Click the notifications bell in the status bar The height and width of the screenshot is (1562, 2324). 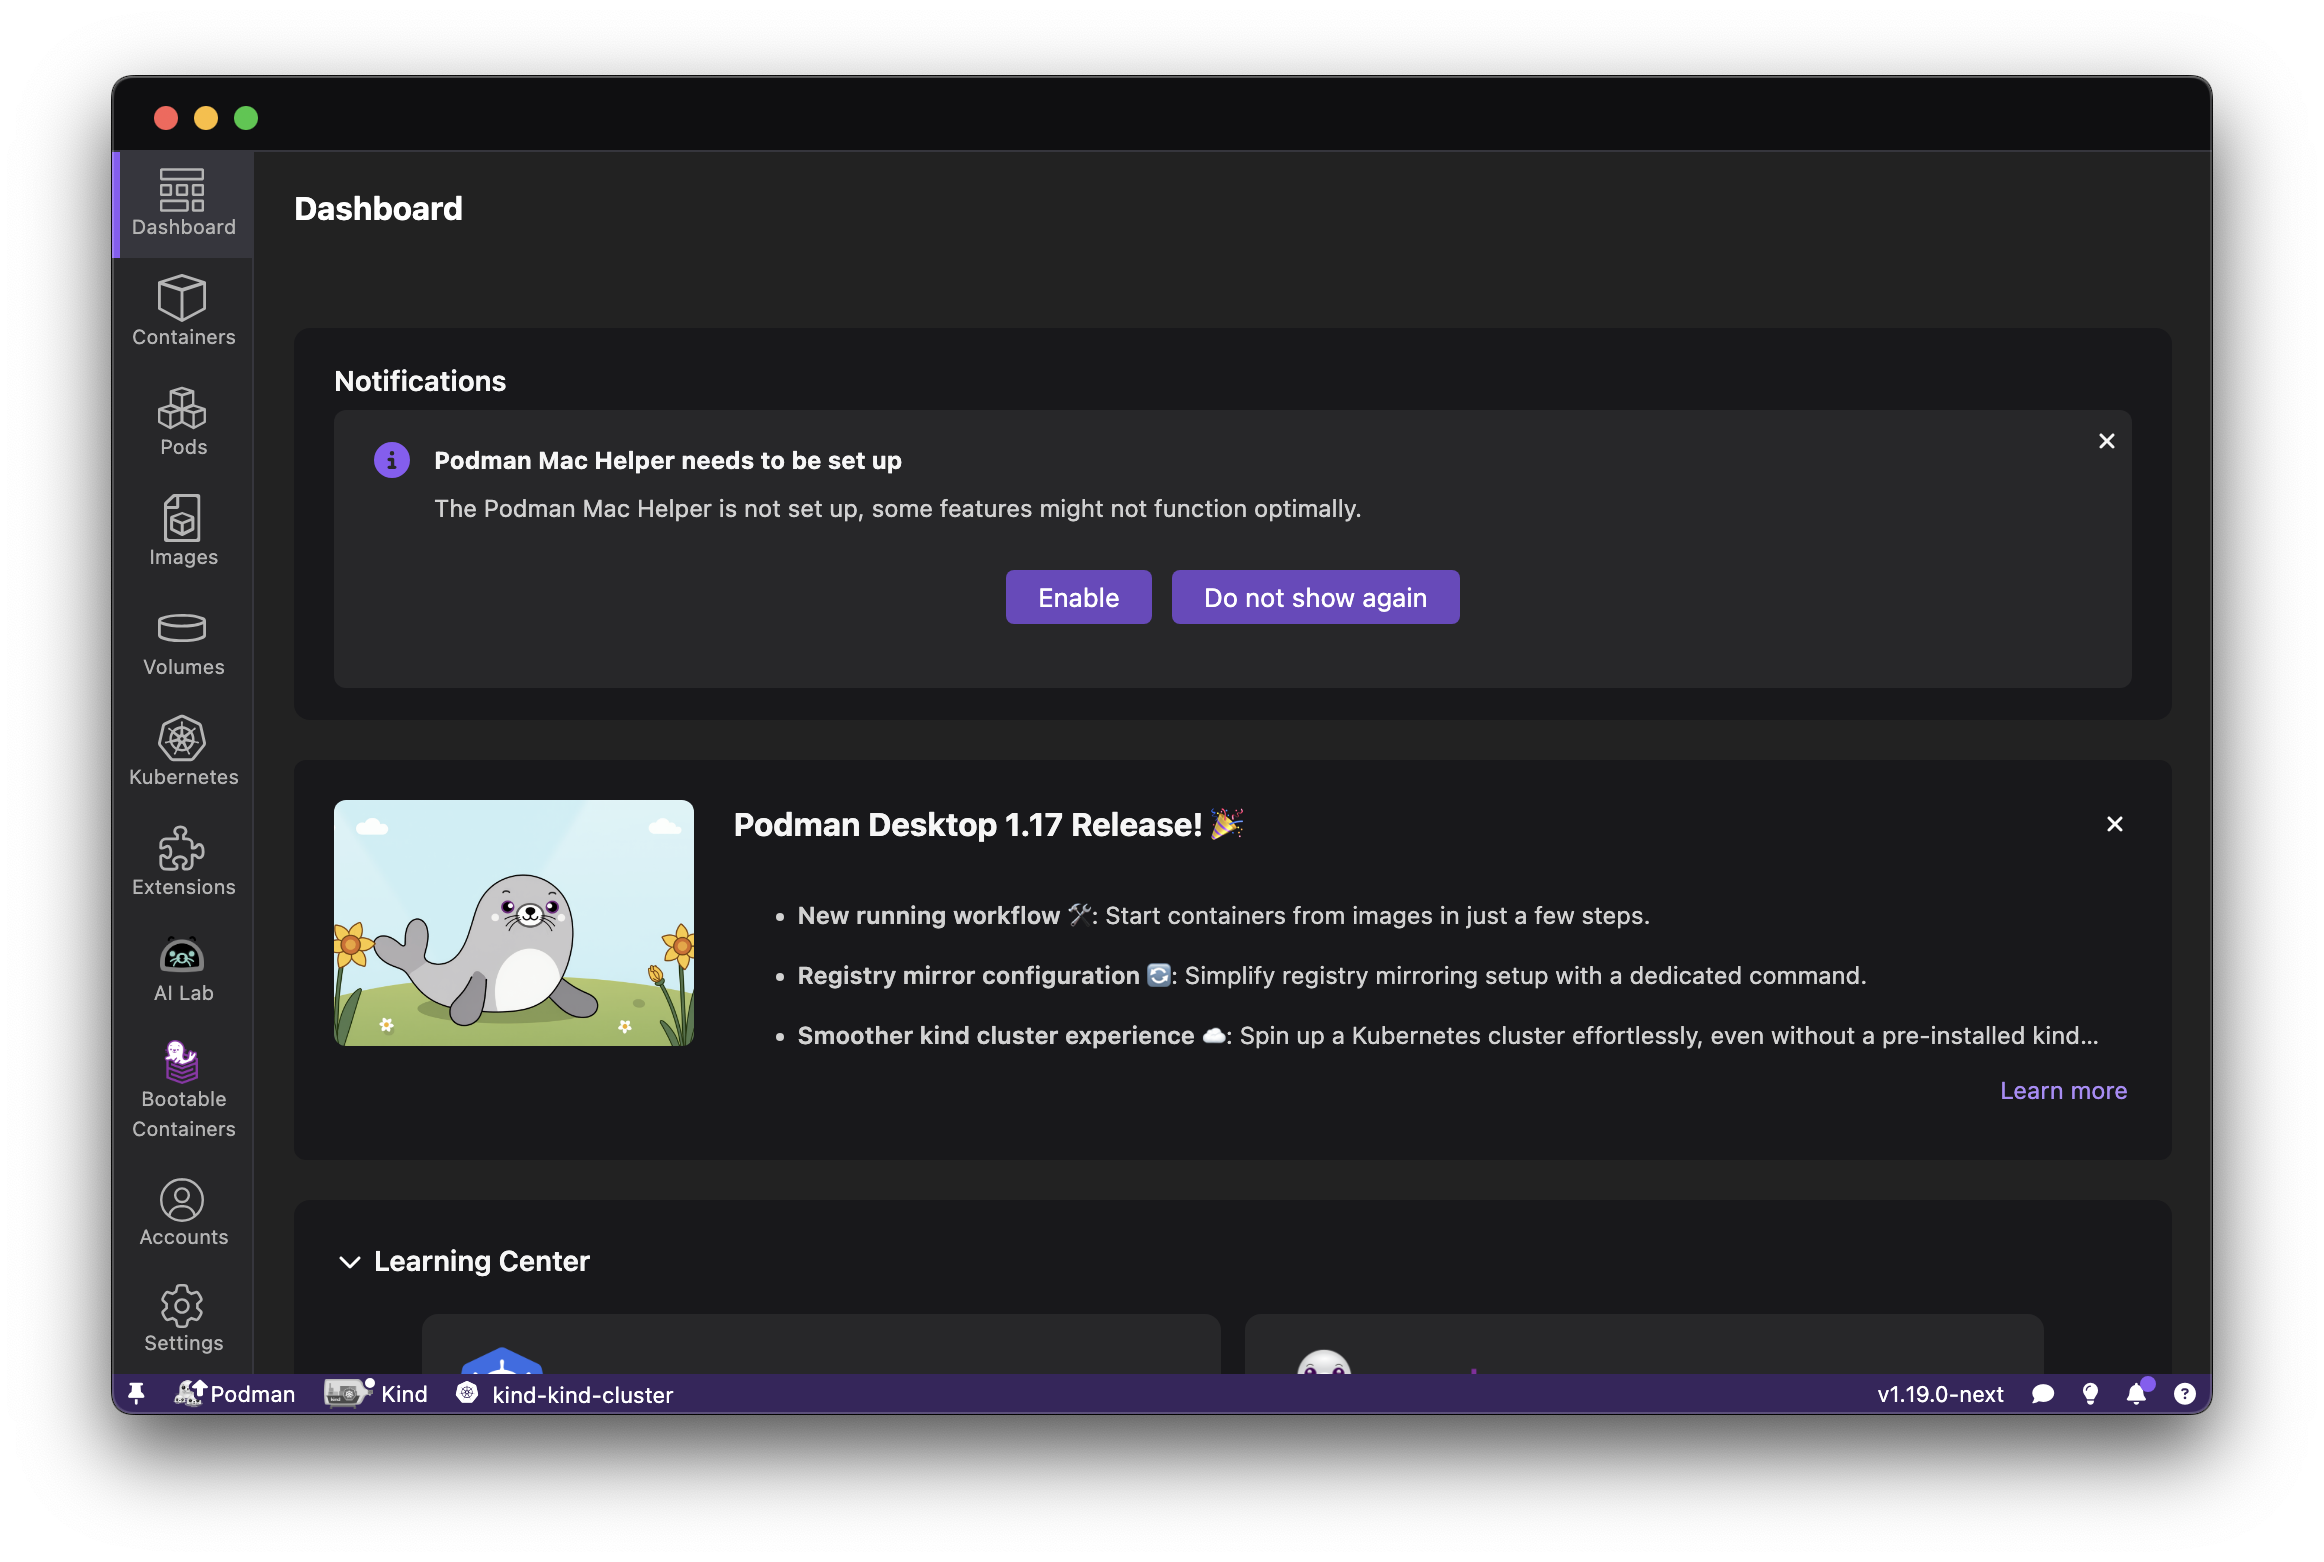click(x=2136, y=1394)
